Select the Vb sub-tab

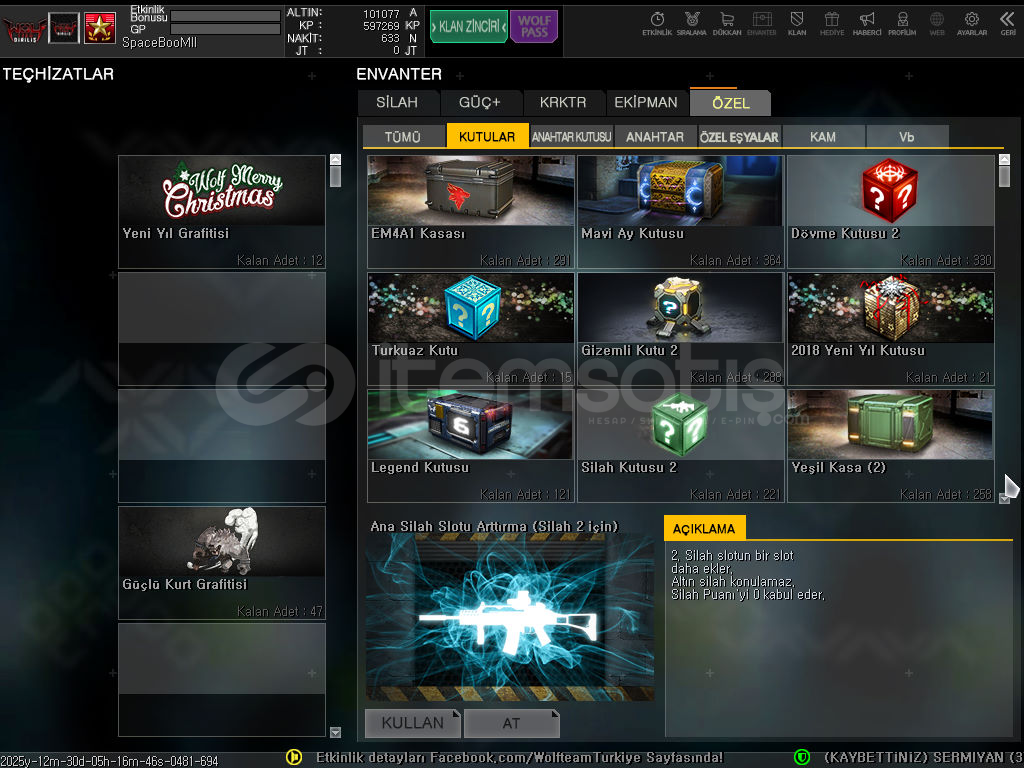[906, 136]
